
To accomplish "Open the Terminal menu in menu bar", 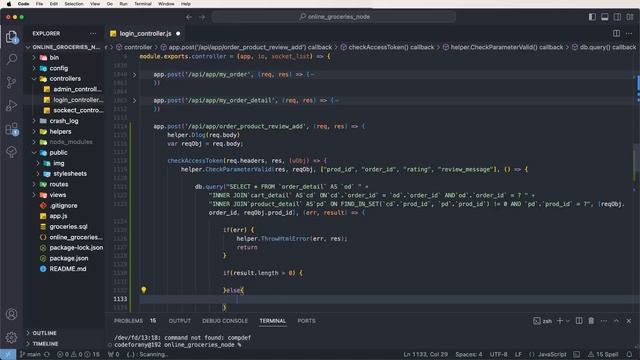I will point(142,4).
